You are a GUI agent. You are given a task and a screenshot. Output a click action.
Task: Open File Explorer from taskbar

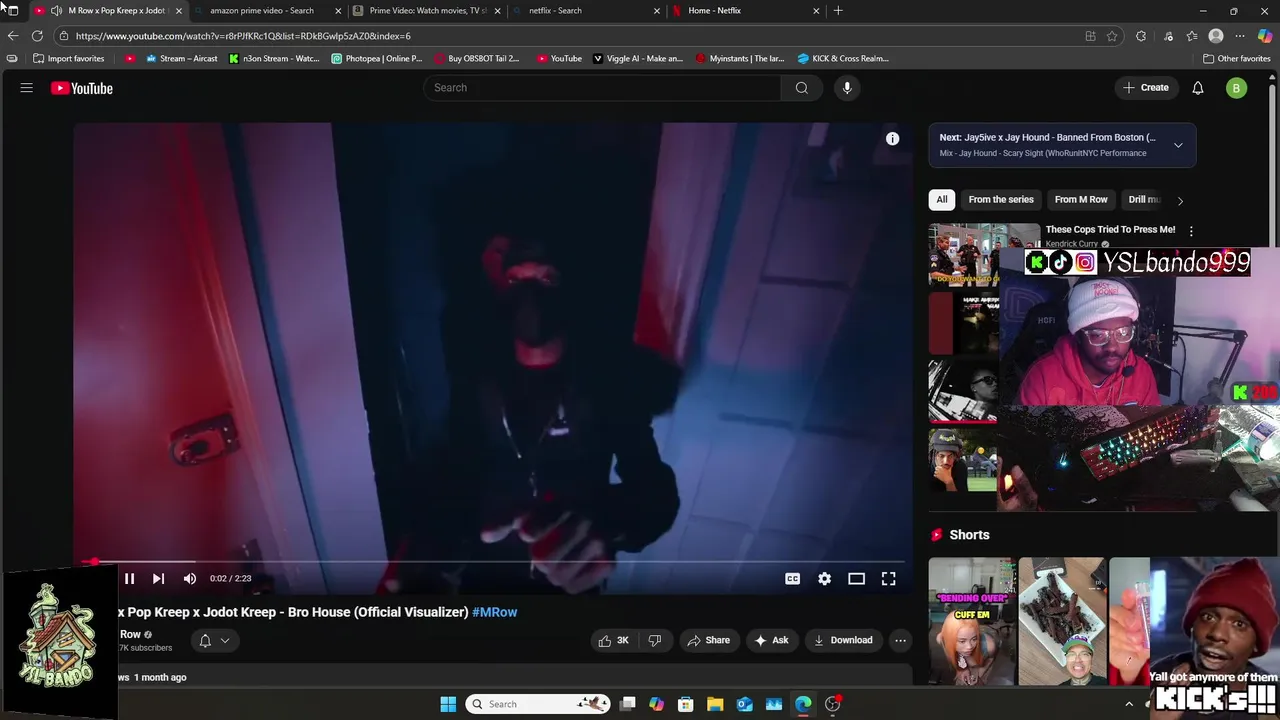715,704
